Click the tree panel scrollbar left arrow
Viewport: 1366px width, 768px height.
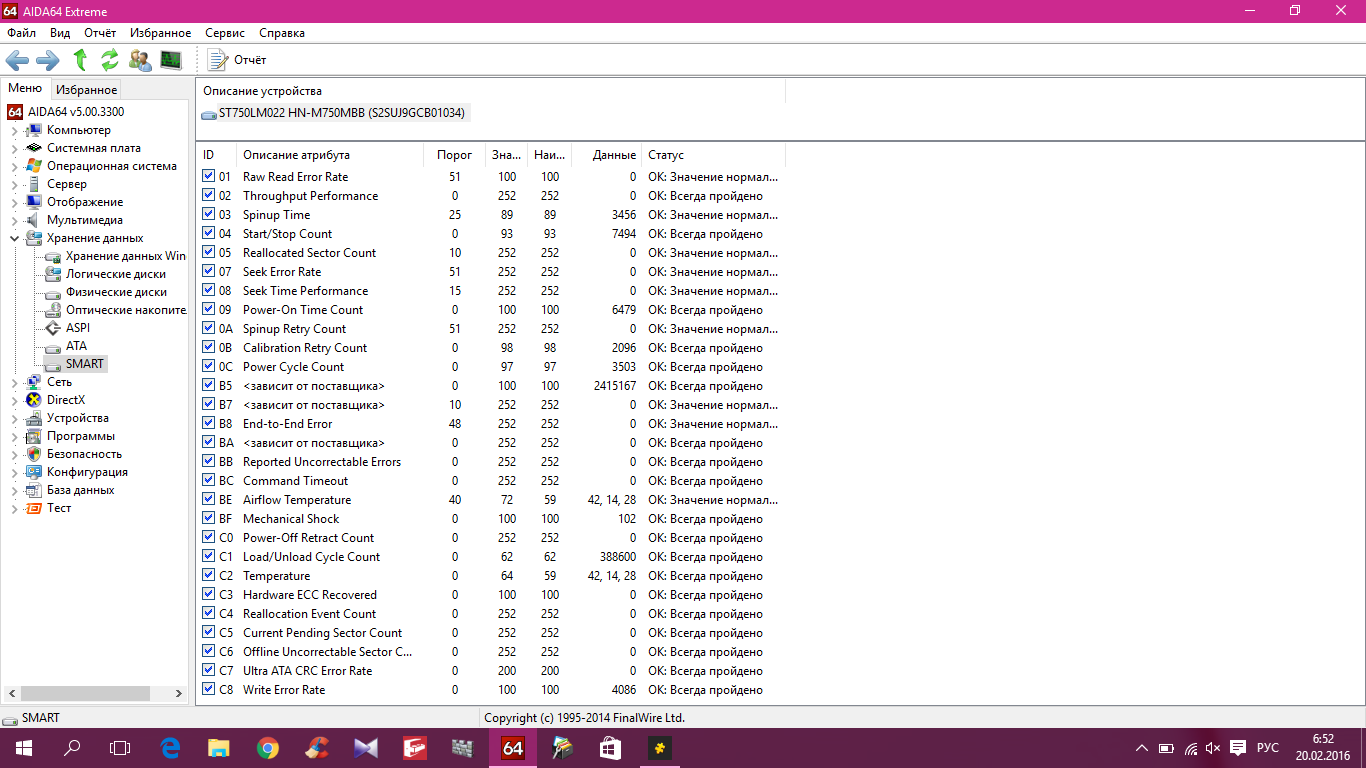coord(12,693)
